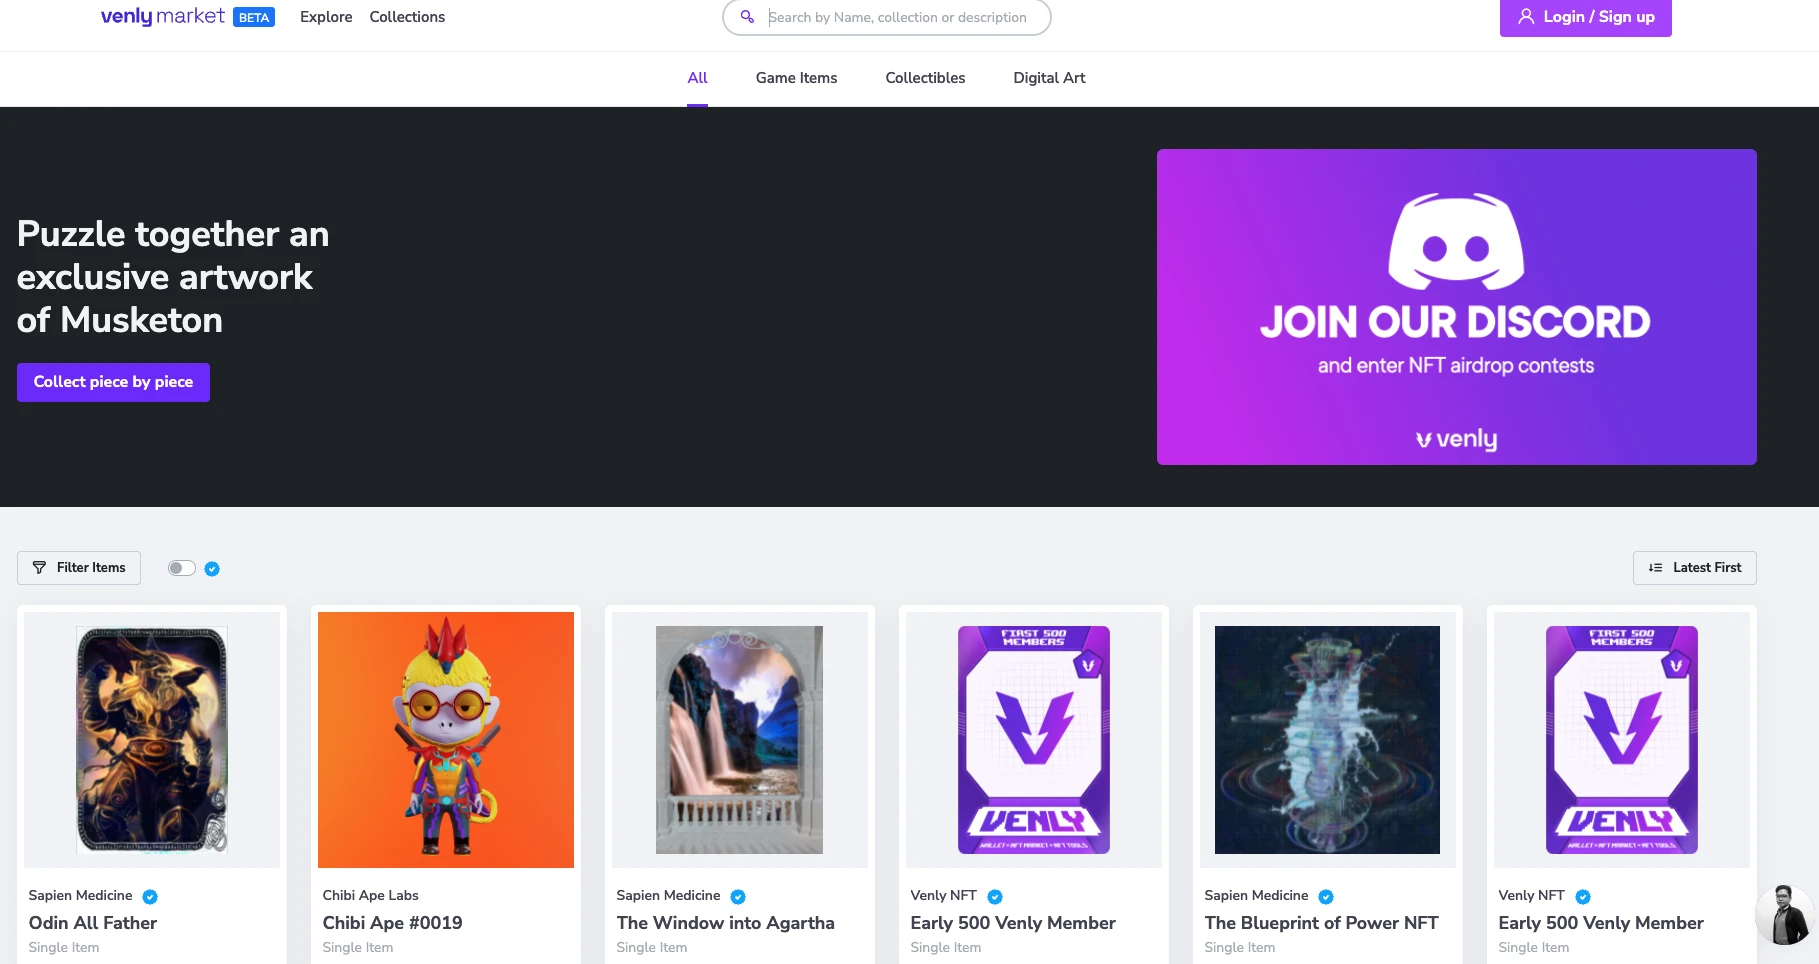Click the Venly Market logo

[x=162, y=17]
